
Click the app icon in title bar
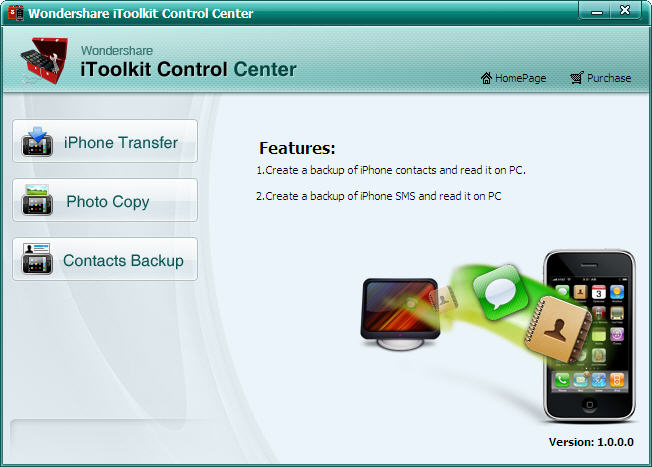tap(16, 12)
